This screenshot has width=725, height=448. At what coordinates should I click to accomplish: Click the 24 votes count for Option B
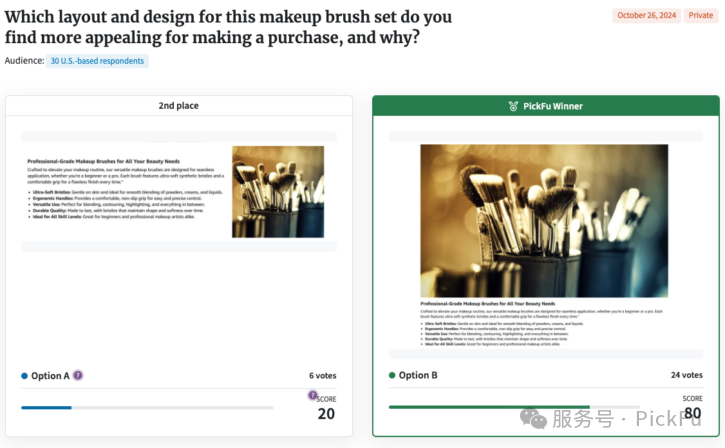tap(686, 376)
